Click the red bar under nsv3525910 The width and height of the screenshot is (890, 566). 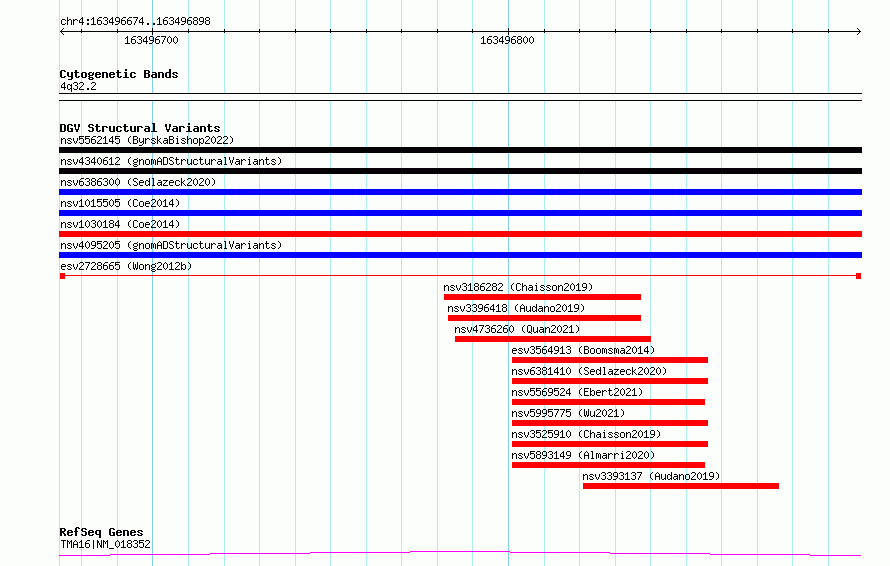click(x=610, y=444)
